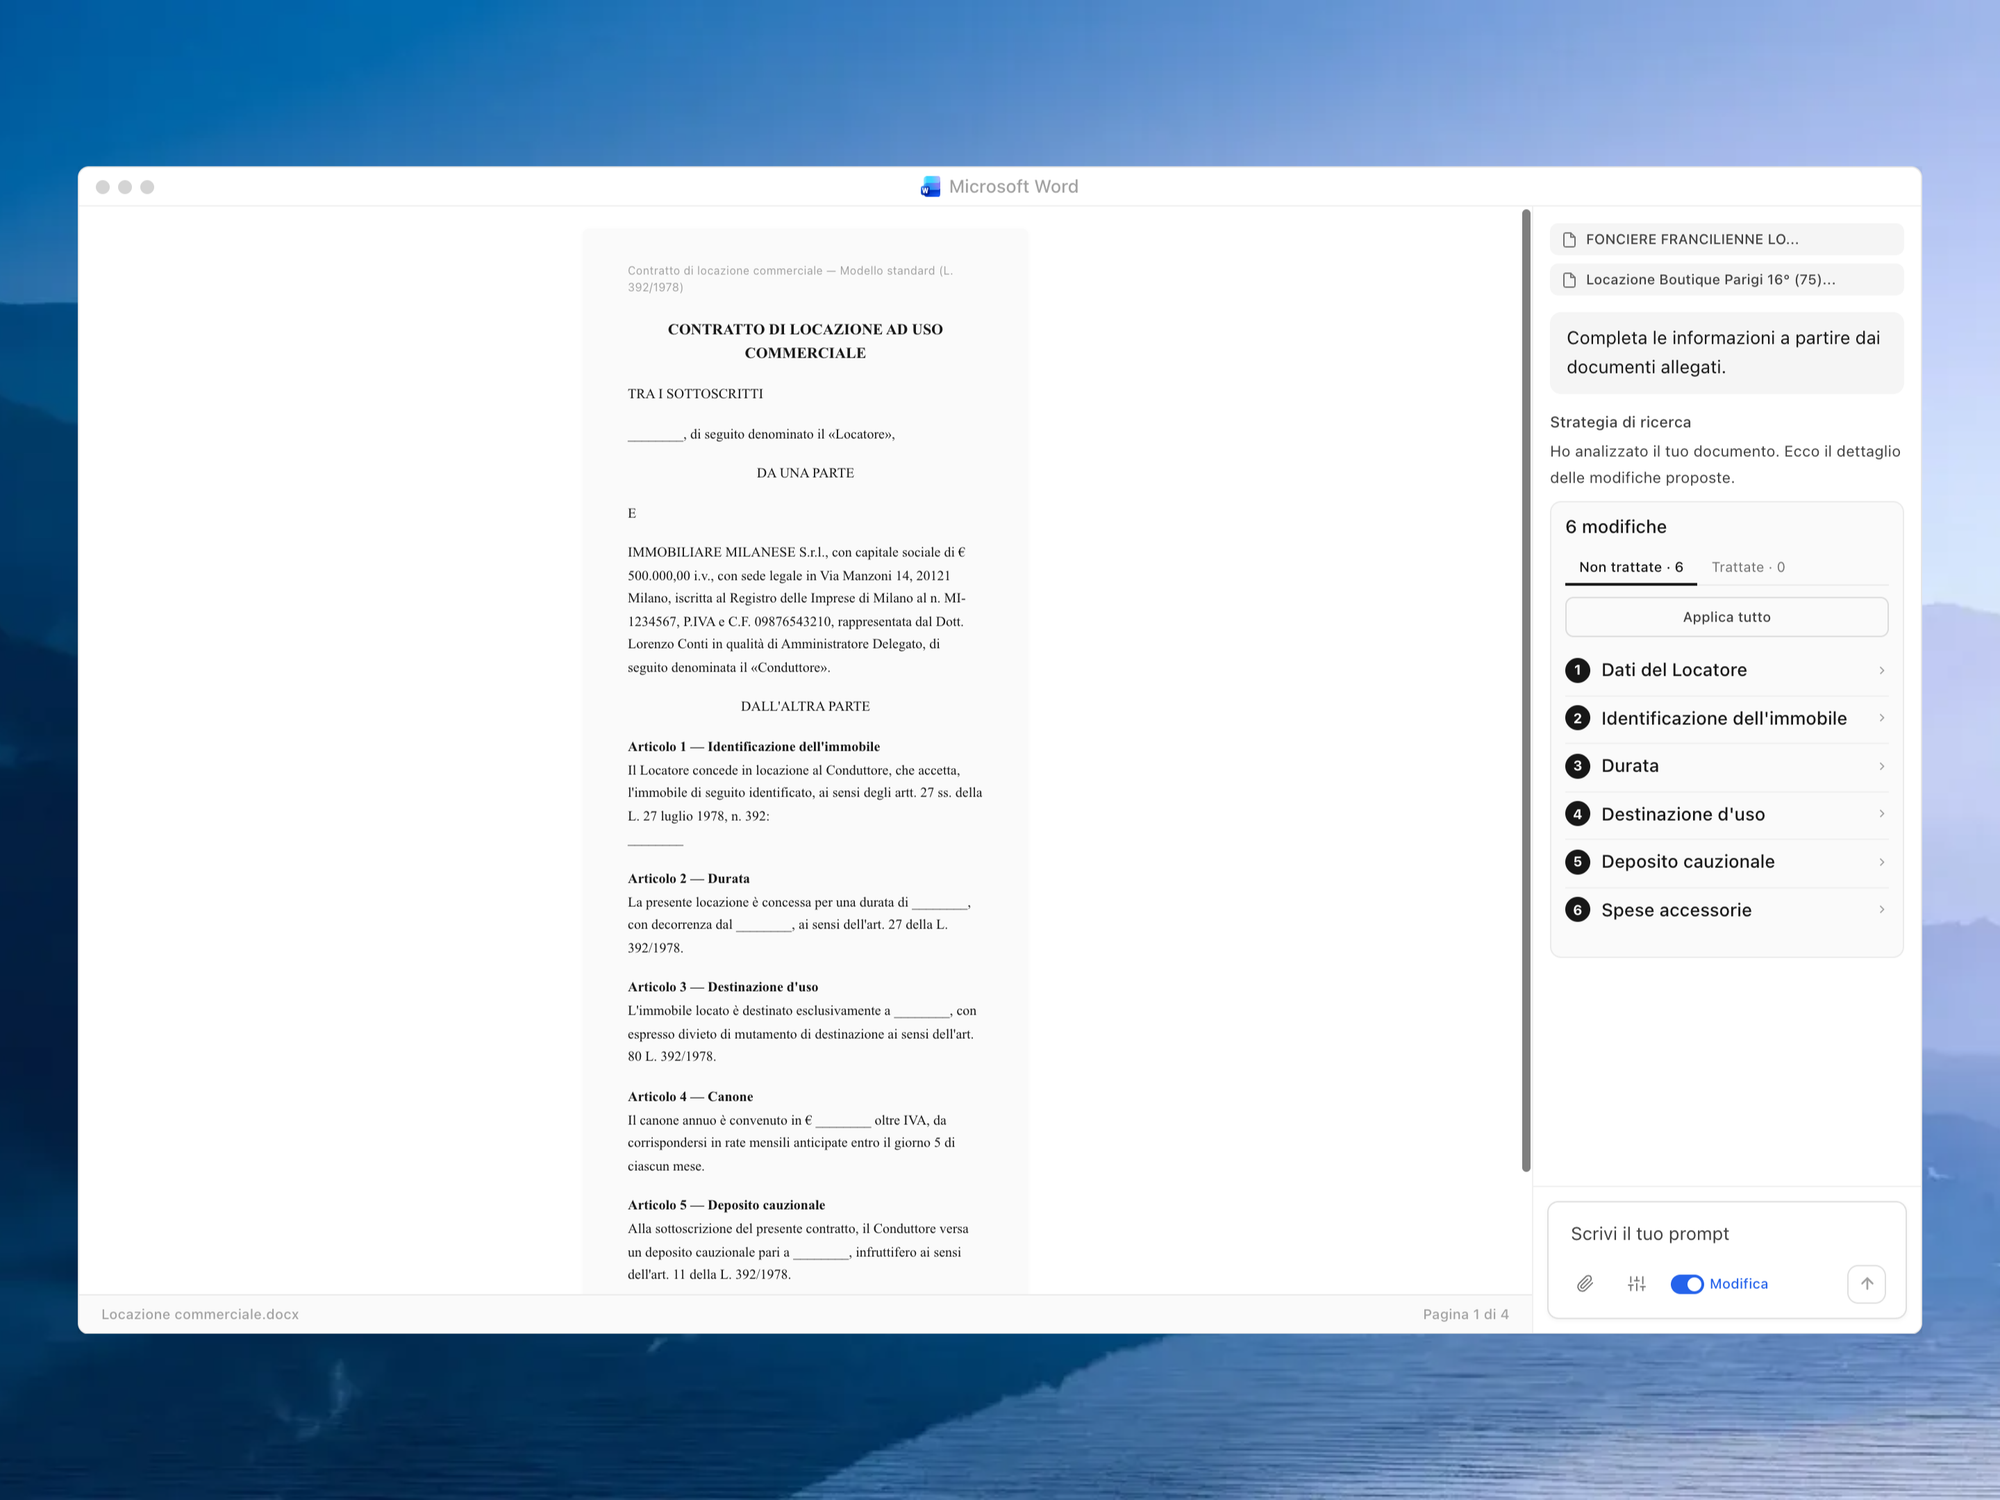This screenshot has width=2000, height=1500.
Task: Click the 'Locazione commerciale.docx' file name
Action: (200, 1315)
